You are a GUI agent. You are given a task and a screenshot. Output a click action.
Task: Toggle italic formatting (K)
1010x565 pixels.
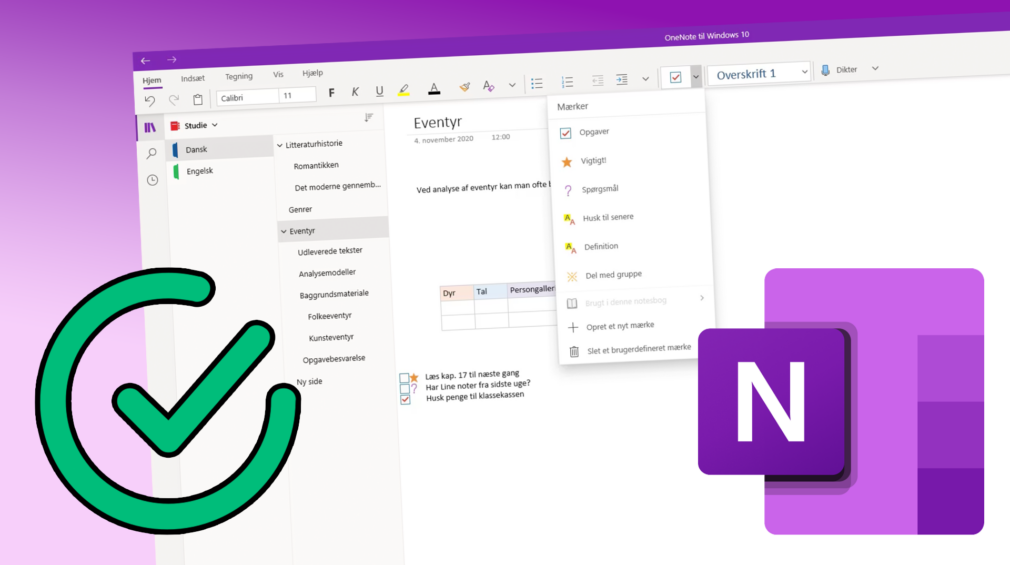click(x=355, y=92)
